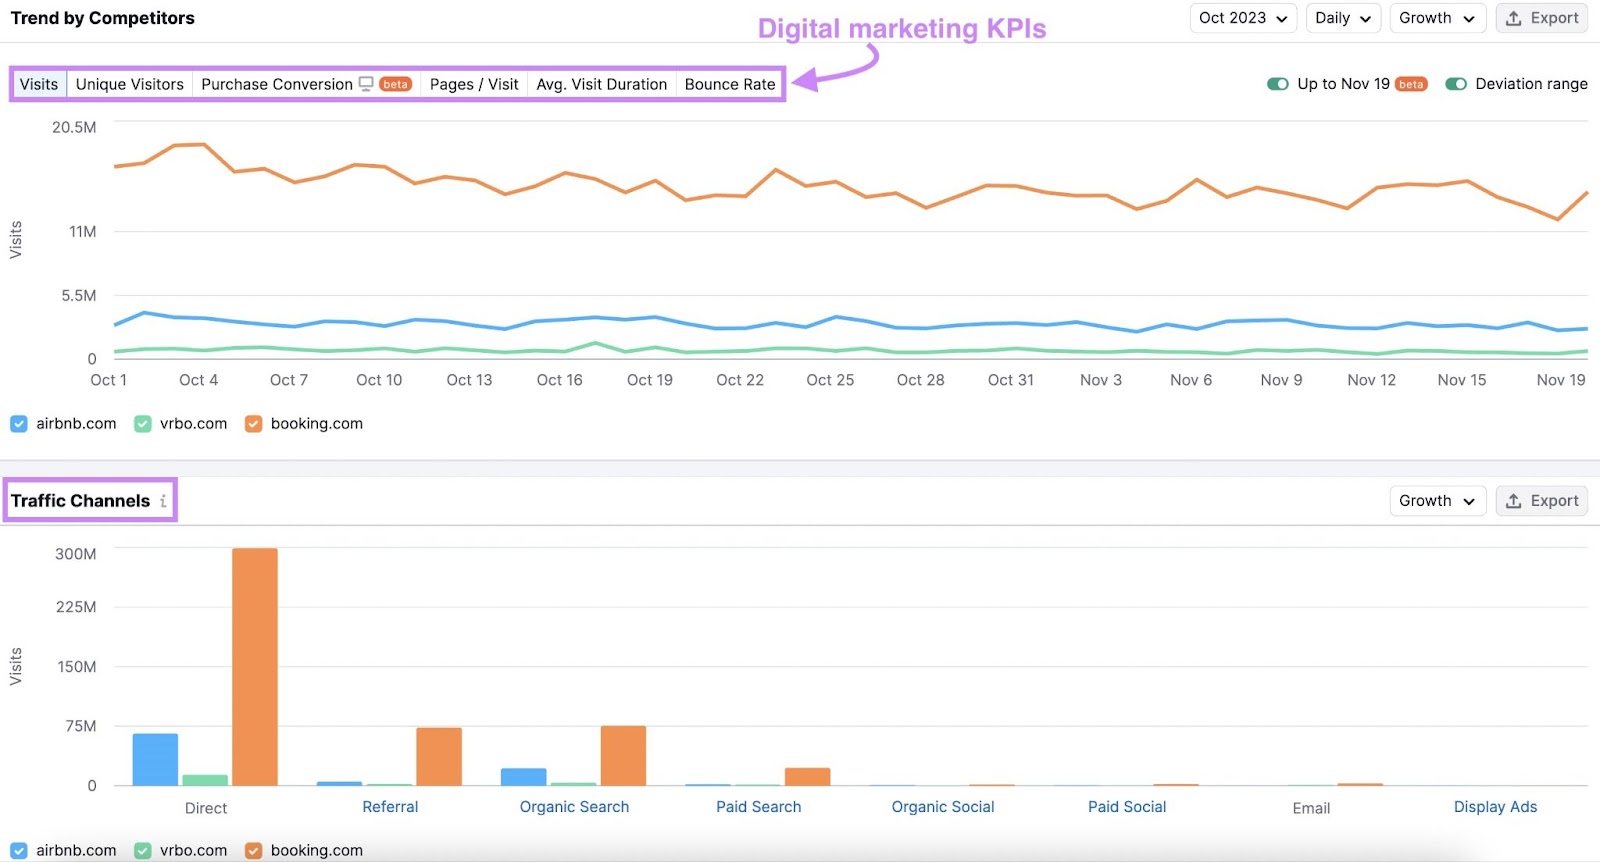
Task: Click the beta badge next to Up to Nov 19
Action: [x=1411, y=84]
